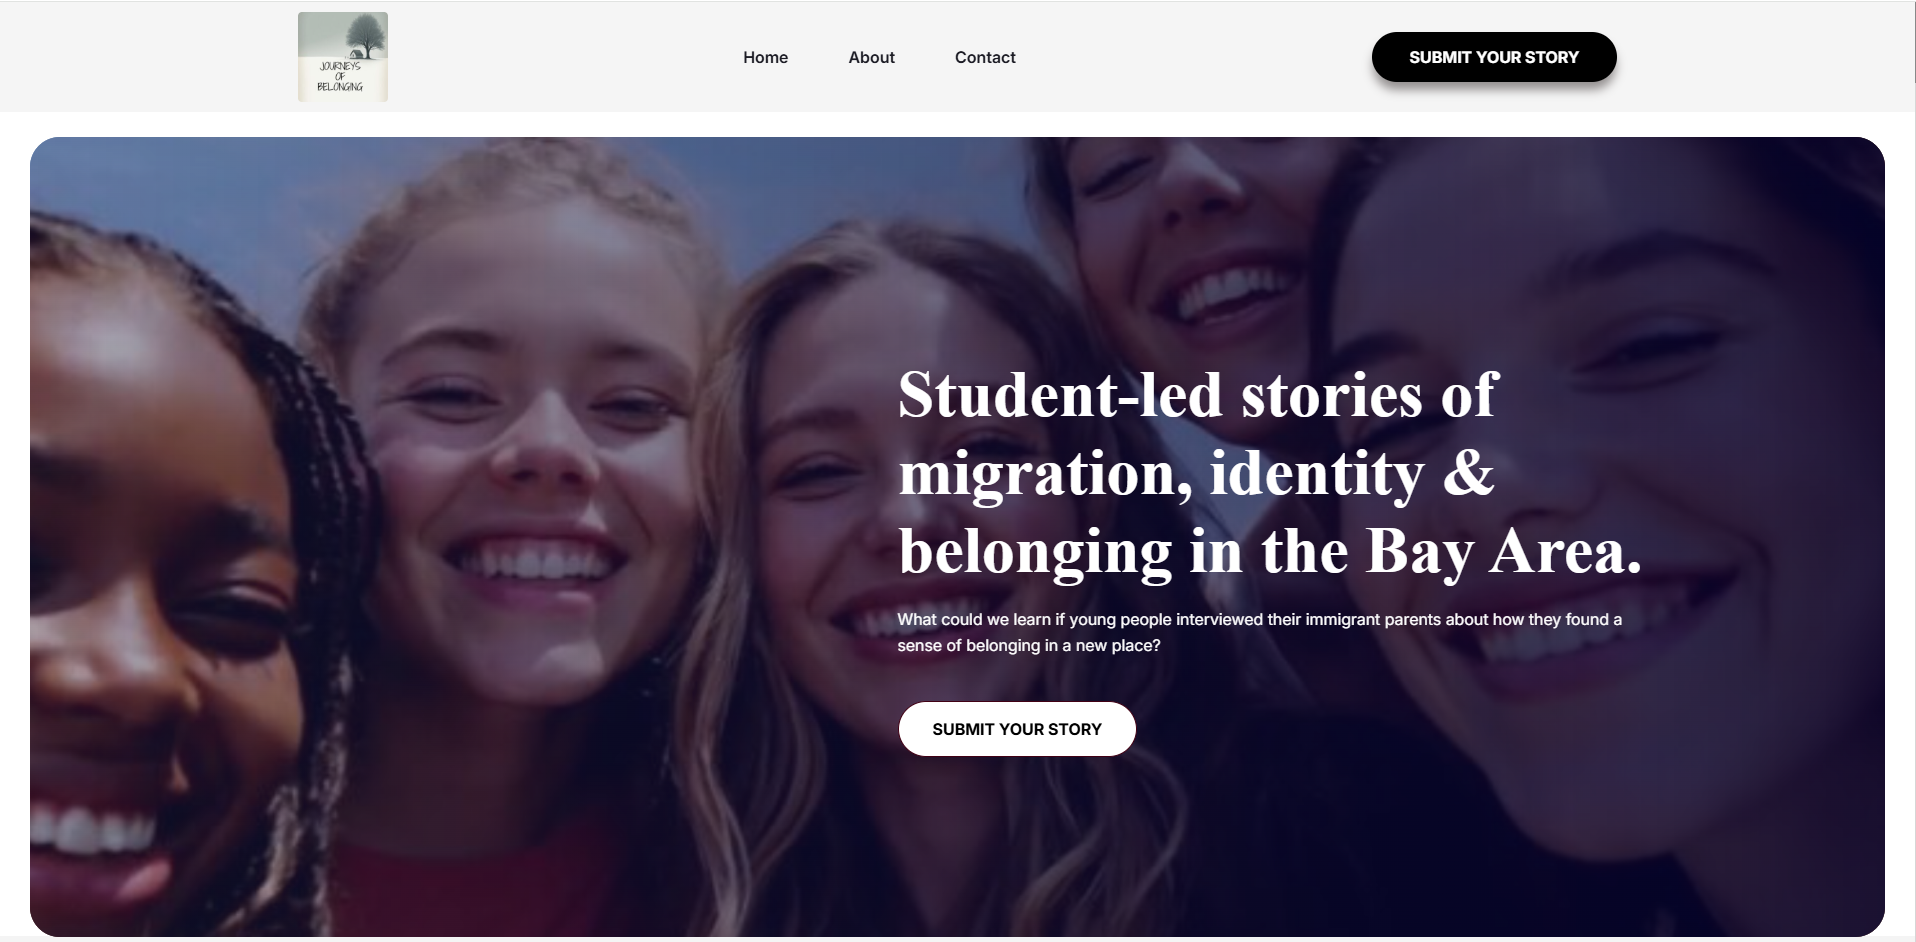
Task: Click the headline line "migration, identity &"
Action: coord(1196,473)
